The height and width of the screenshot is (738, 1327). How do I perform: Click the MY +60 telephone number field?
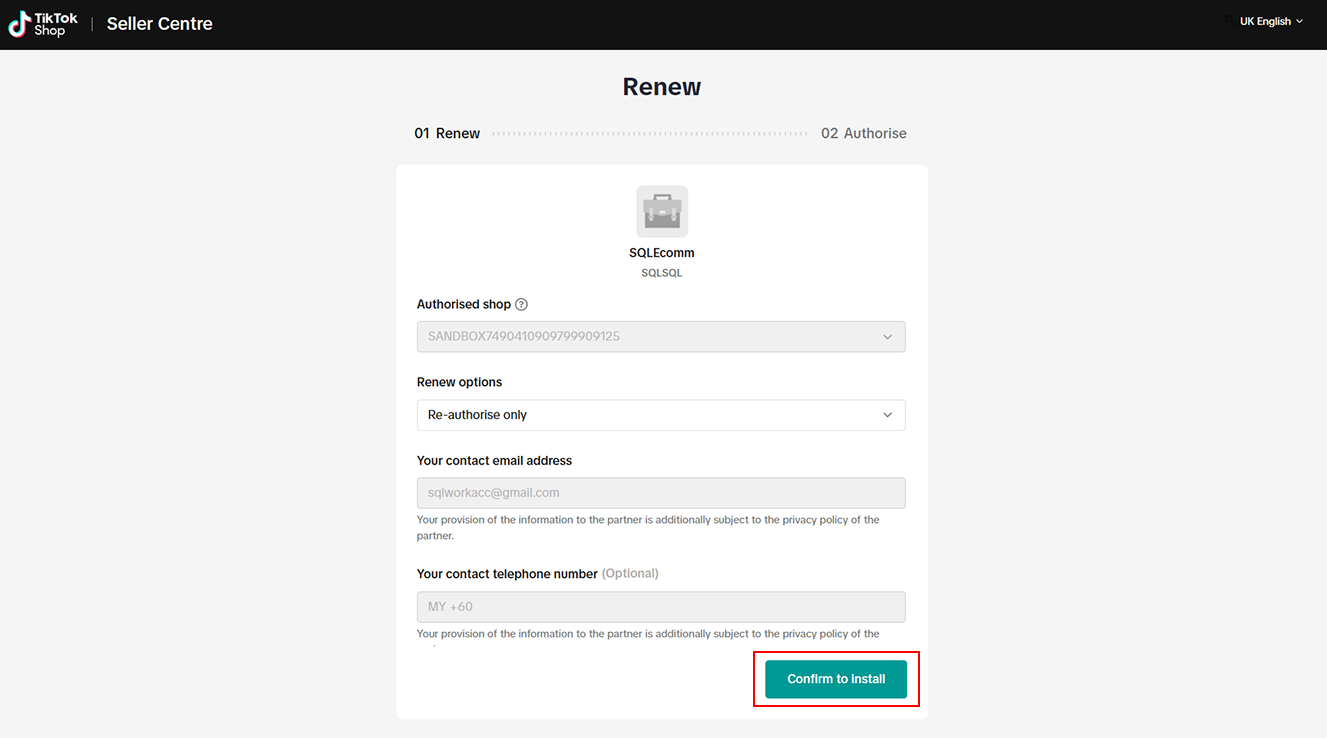pyautogui.click(x=660, y=607)
